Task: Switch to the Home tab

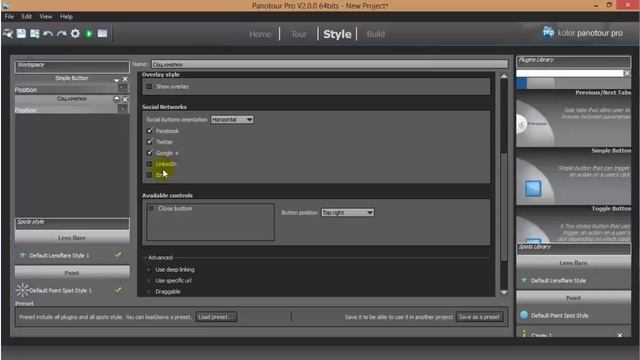Action: click(260, 34)
